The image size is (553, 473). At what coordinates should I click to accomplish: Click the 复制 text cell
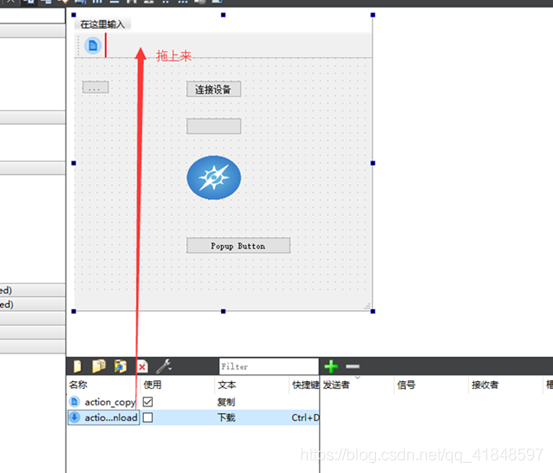[226, 402]
